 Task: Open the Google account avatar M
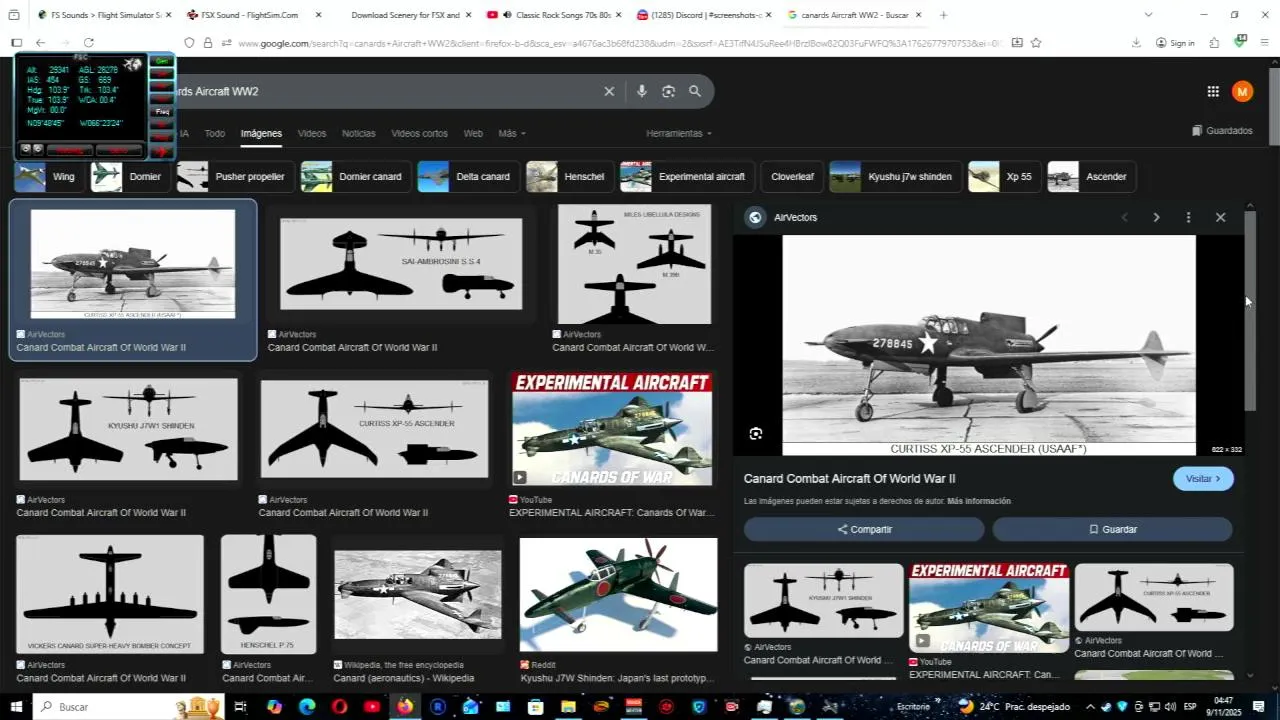click(1242, 91)
